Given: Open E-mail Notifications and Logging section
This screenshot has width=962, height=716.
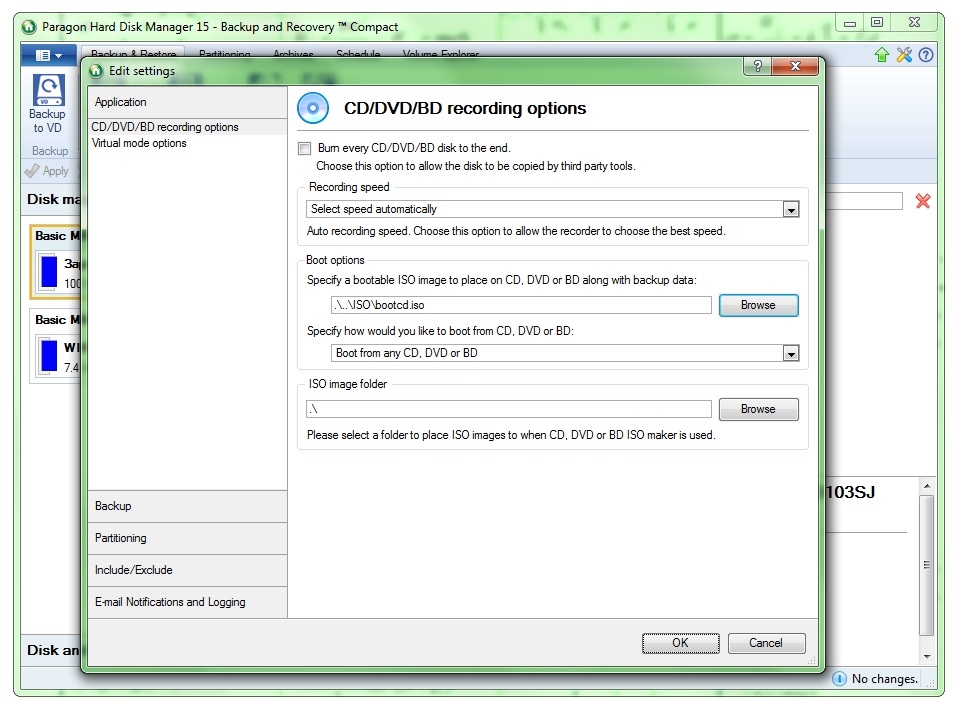Looking at the screenshot, I should click(x=188, y=602).
